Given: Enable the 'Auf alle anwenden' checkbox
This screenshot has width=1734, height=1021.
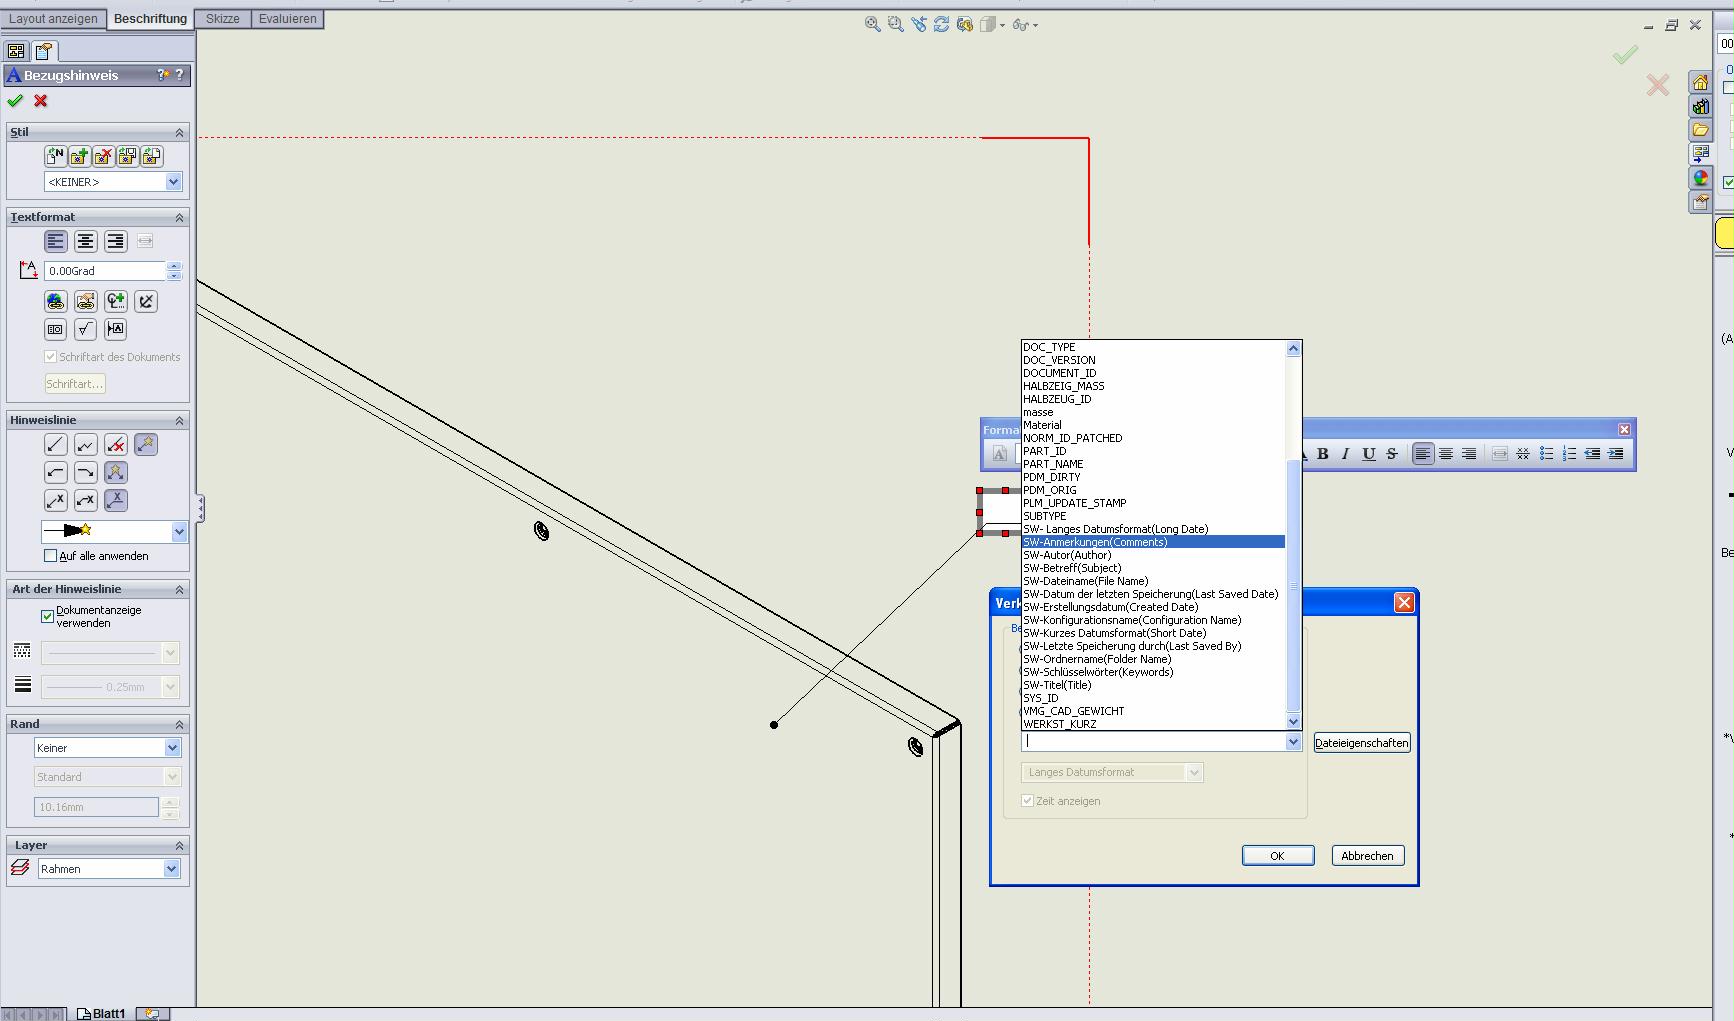Looking at the screenshot, I should coord(51,556).
